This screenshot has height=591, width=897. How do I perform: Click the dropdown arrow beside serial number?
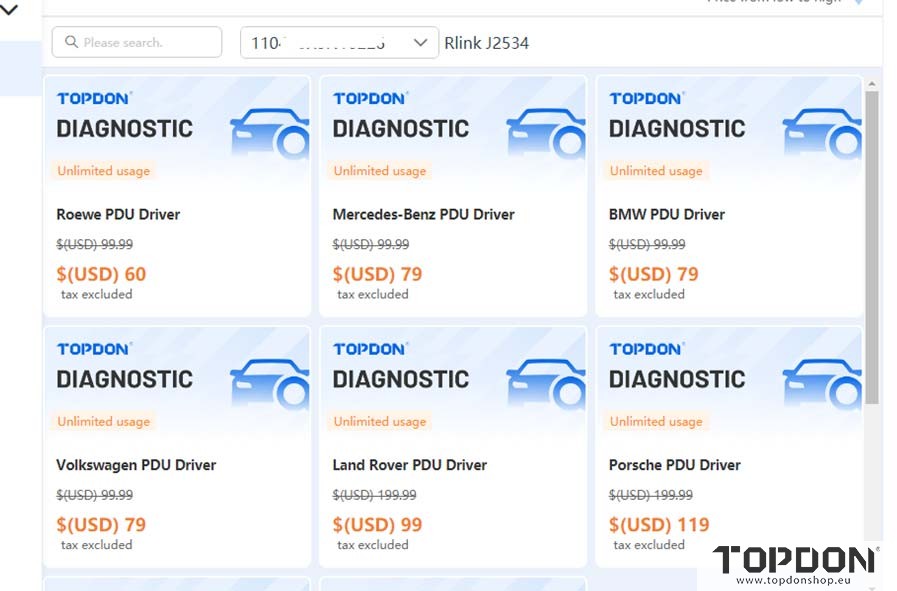[420, 42]
